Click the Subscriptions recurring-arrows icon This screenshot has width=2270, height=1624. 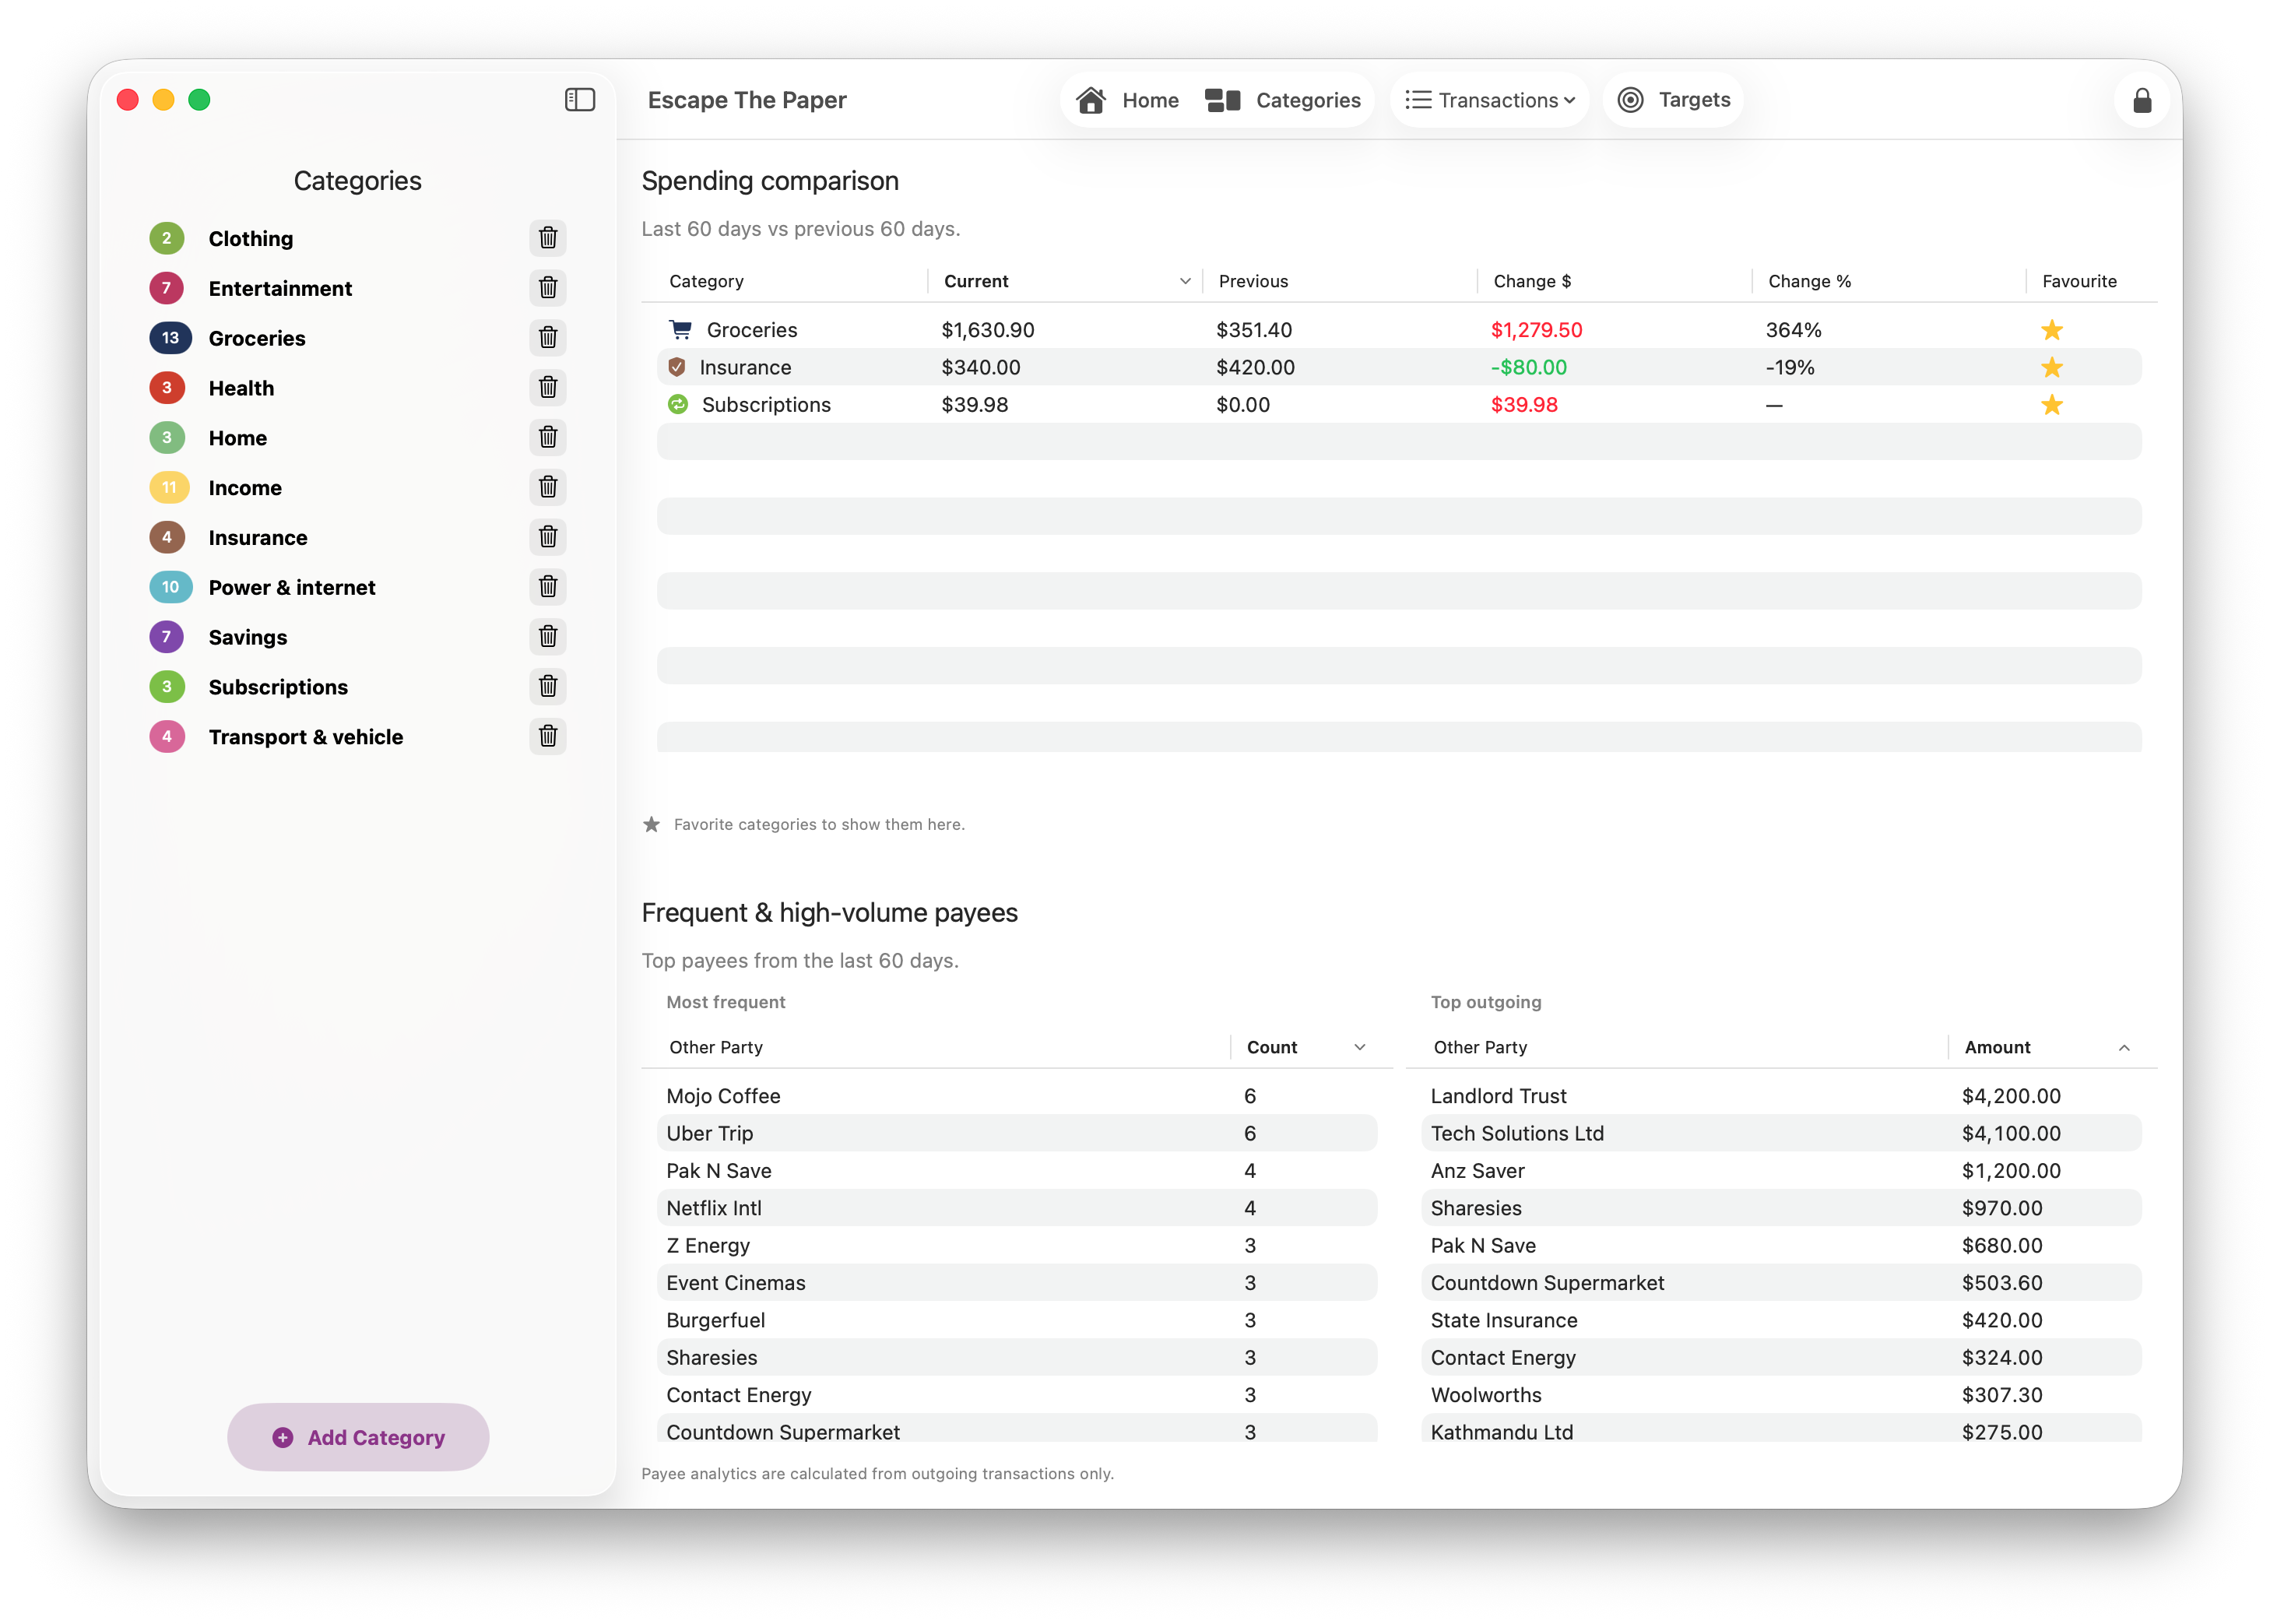click(679, 404)
